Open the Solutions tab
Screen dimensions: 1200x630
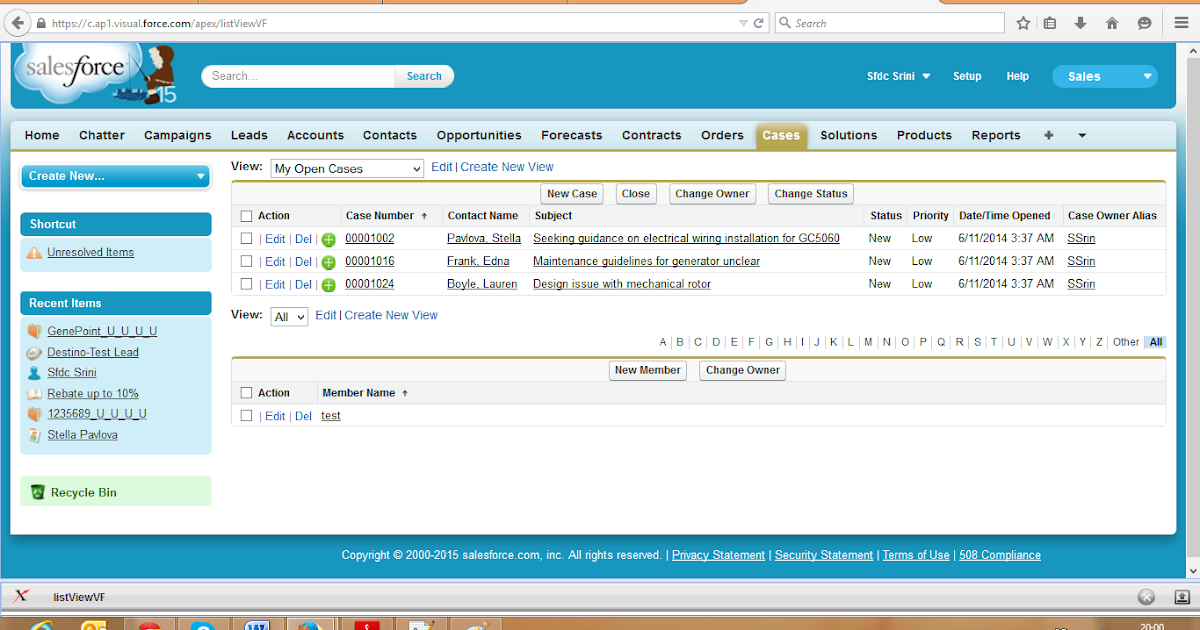848,135
